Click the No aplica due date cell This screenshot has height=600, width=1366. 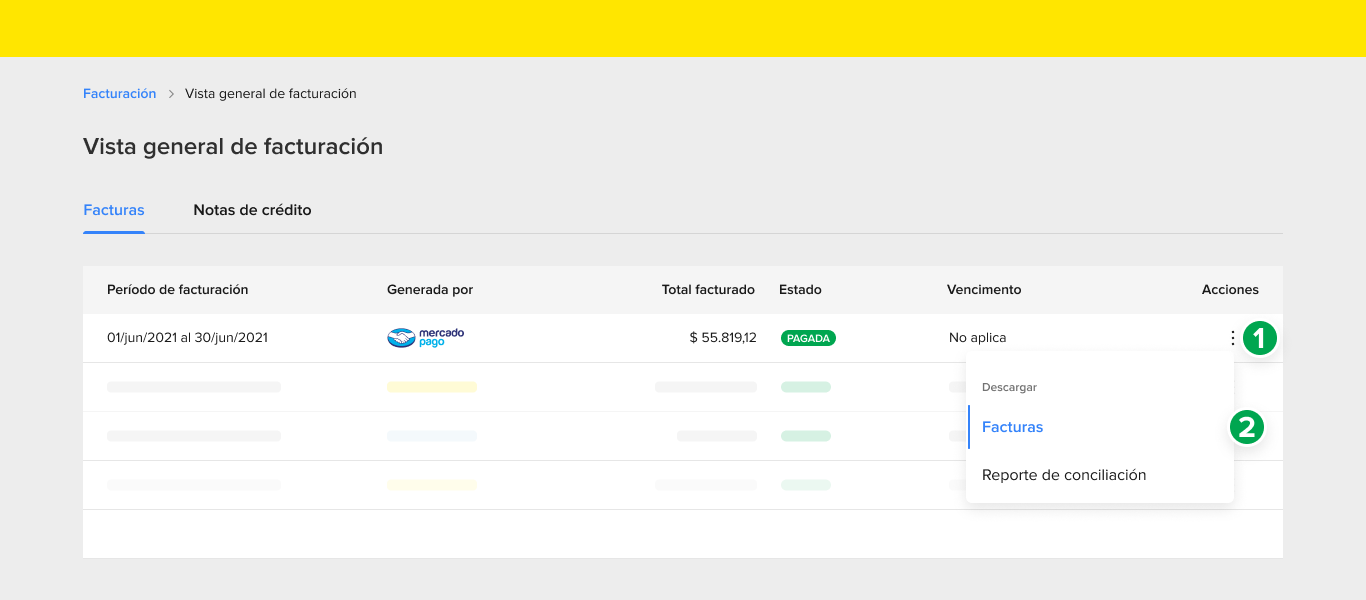tap(978, 338)
